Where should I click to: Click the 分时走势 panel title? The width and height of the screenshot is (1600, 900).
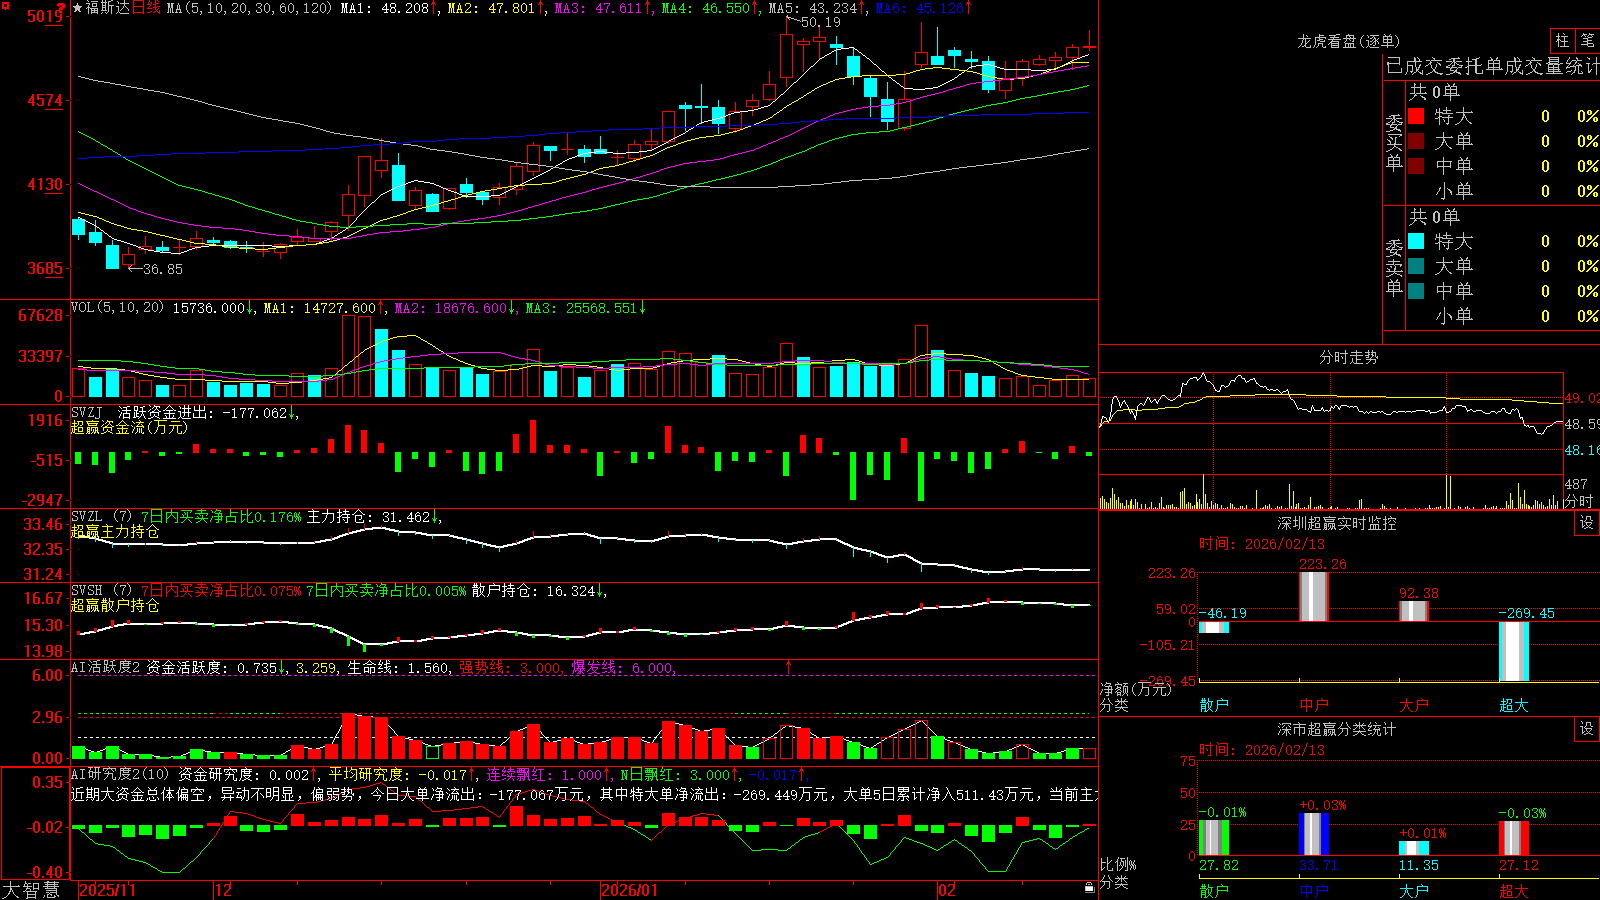[1348, 357]
